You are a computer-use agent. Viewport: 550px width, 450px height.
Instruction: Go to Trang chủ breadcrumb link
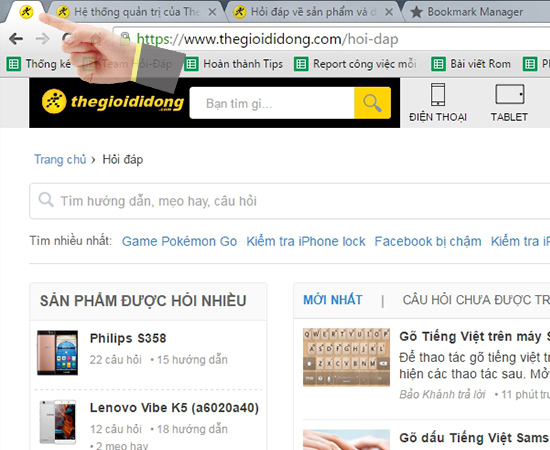coord(60,160)
